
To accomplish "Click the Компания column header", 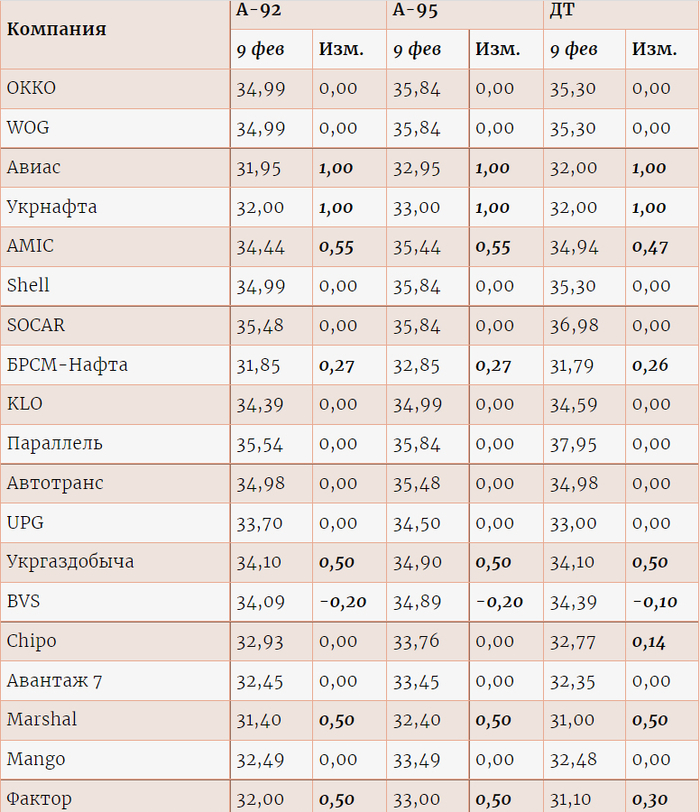I will click(x=57, y=28).
